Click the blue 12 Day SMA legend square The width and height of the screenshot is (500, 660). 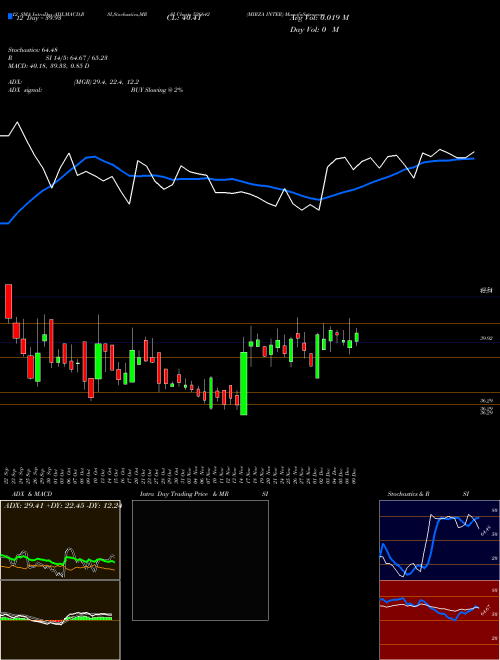(11, 16)
